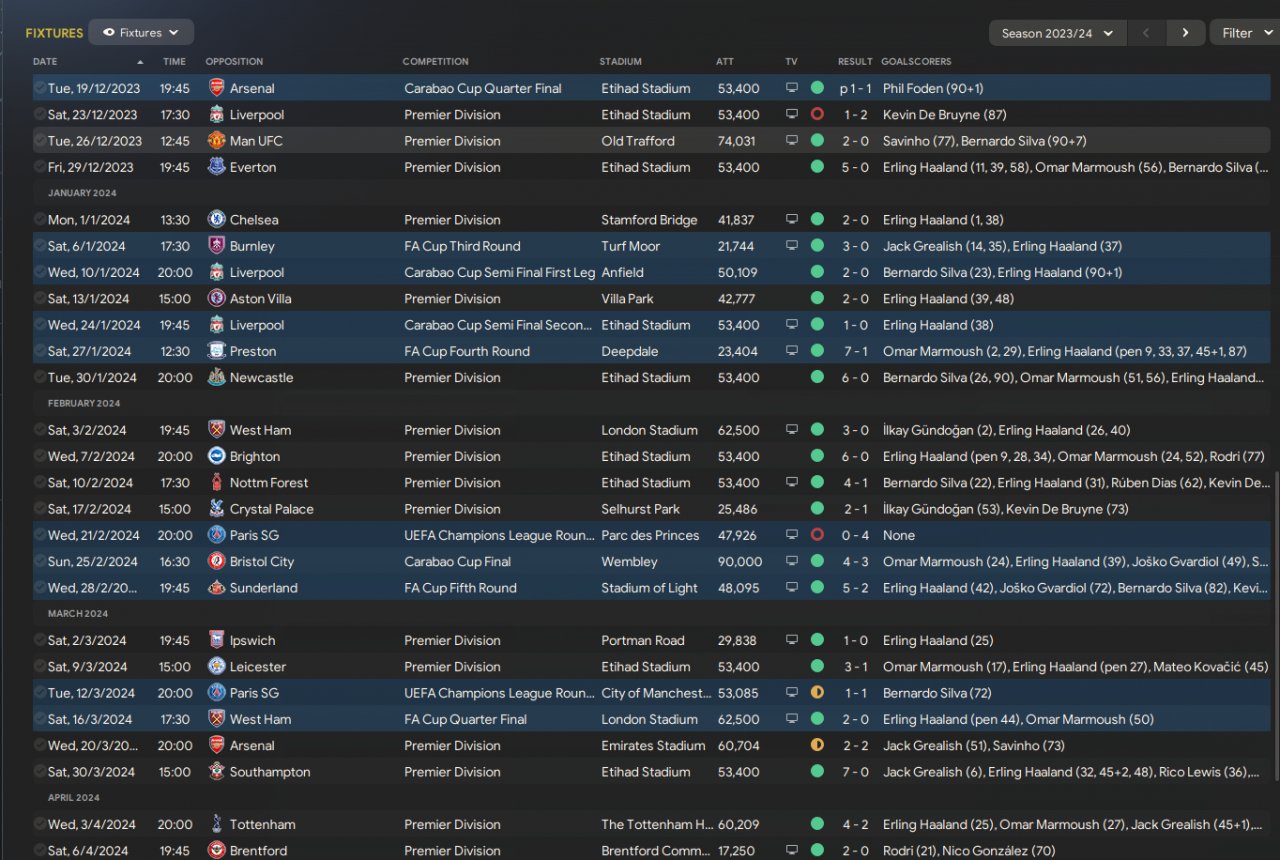Click the Paris SG badge in the 21/2/2024 row
1280x860 pixels.
[216, 535]
